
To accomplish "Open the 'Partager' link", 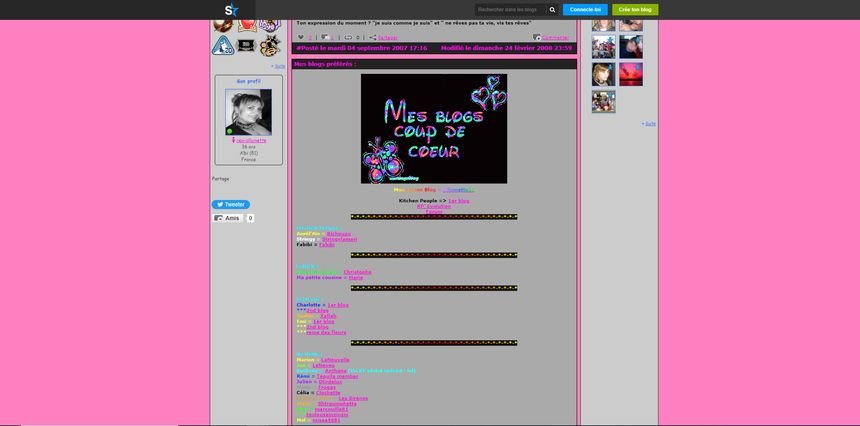I will (x=388, y=38).
